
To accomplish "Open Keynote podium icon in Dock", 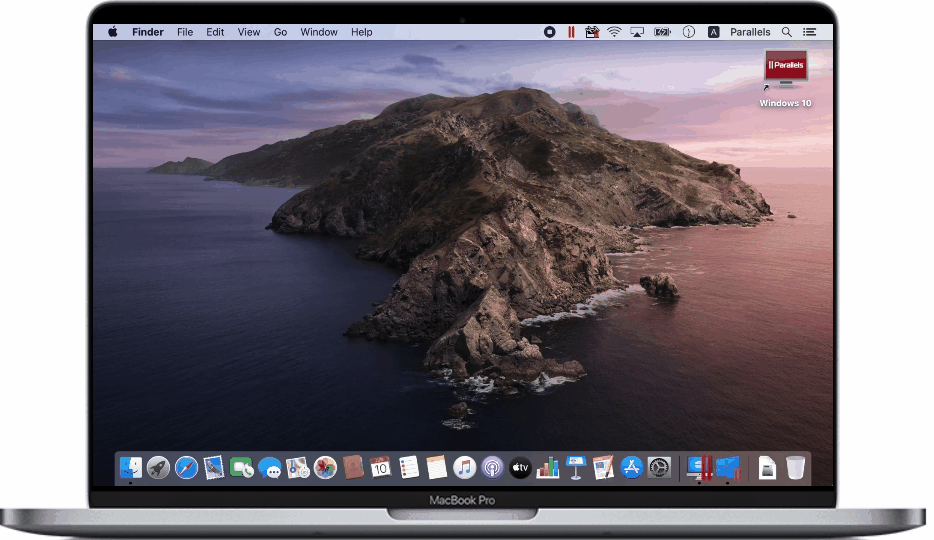I will coord(575,468).
